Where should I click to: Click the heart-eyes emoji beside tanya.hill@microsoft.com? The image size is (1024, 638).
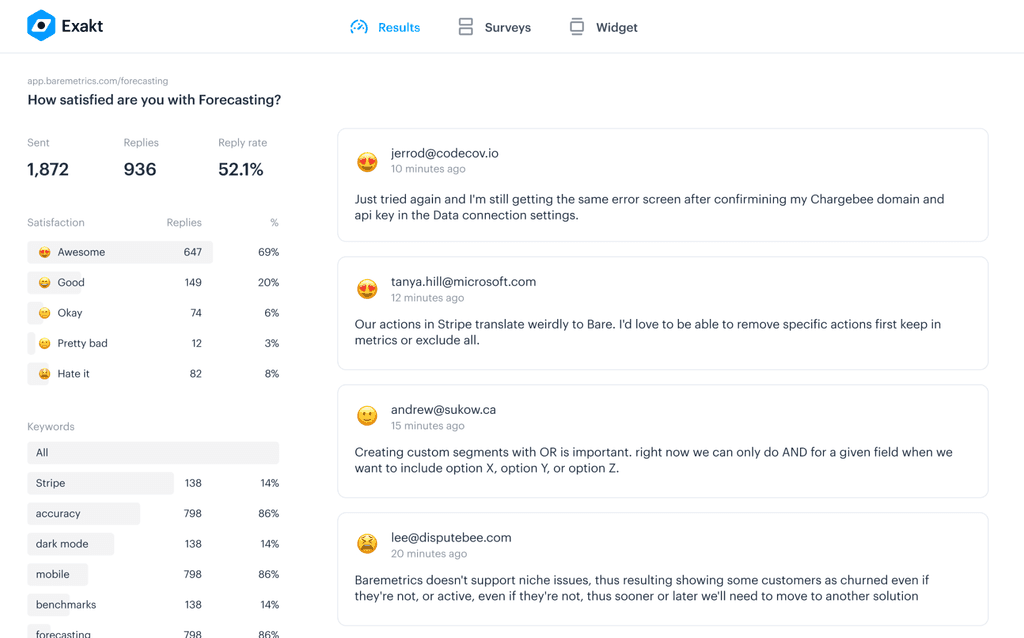click(x=367, y=289)
